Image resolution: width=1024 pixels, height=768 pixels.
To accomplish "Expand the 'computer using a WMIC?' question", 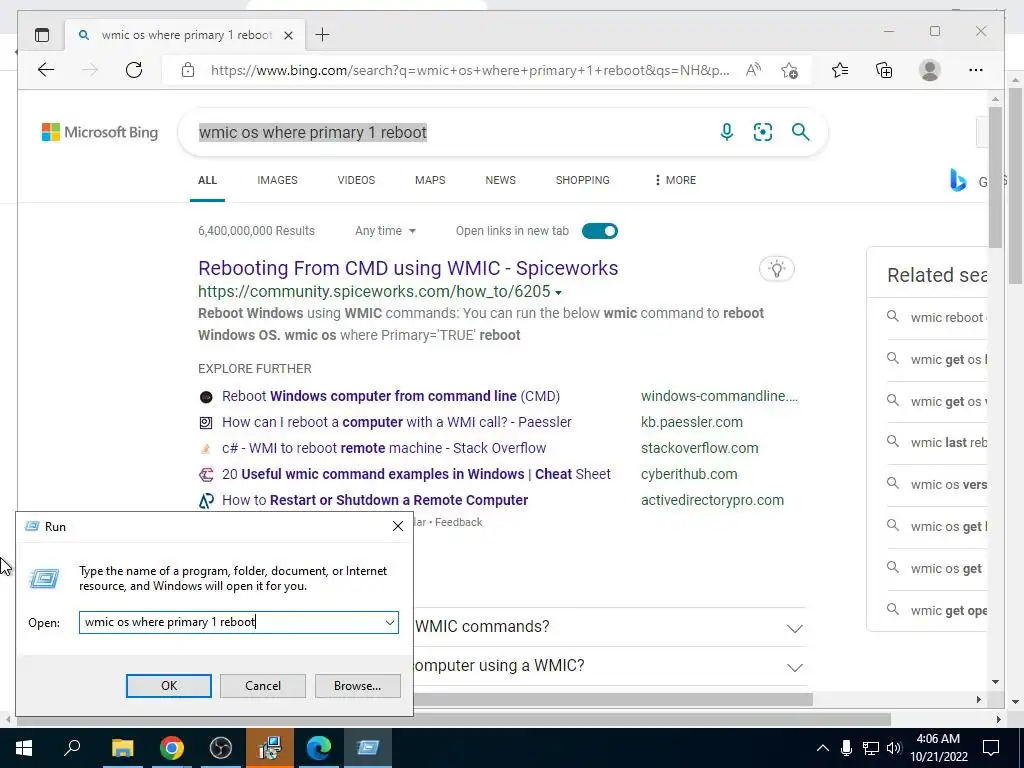I will (x=794, y=667).
